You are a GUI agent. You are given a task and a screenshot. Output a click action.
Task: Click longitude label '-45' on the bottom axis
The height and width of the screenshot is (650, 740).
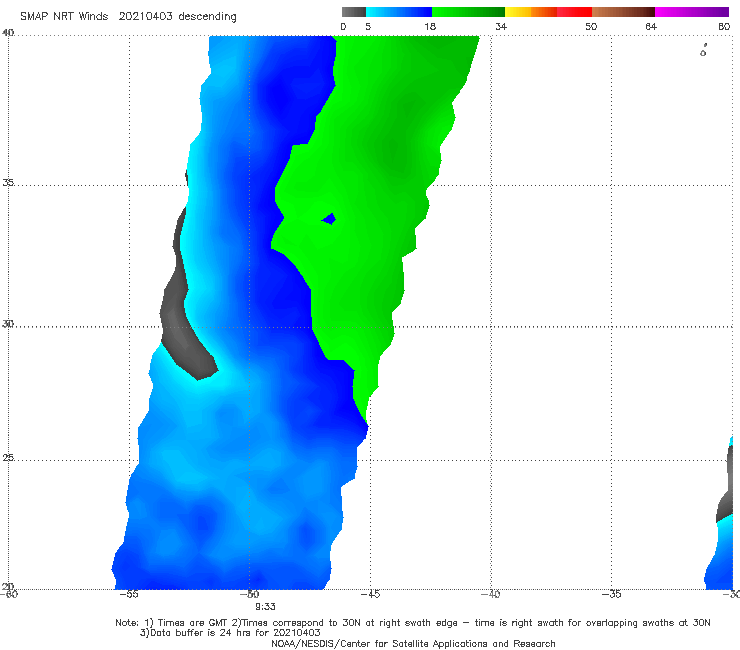pos(370,594)
